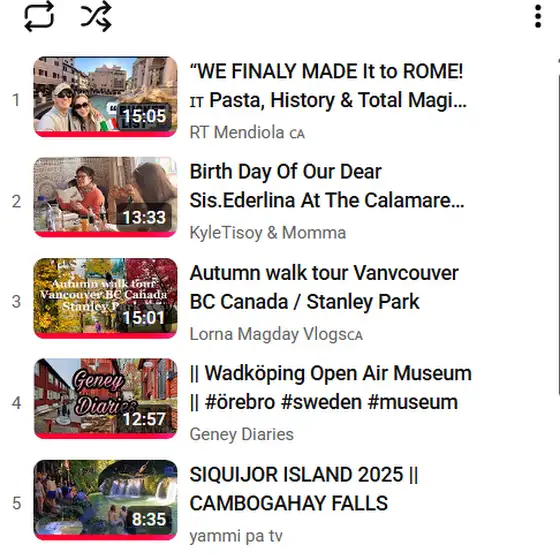Click the Birth Day video thumbnail

105,197
